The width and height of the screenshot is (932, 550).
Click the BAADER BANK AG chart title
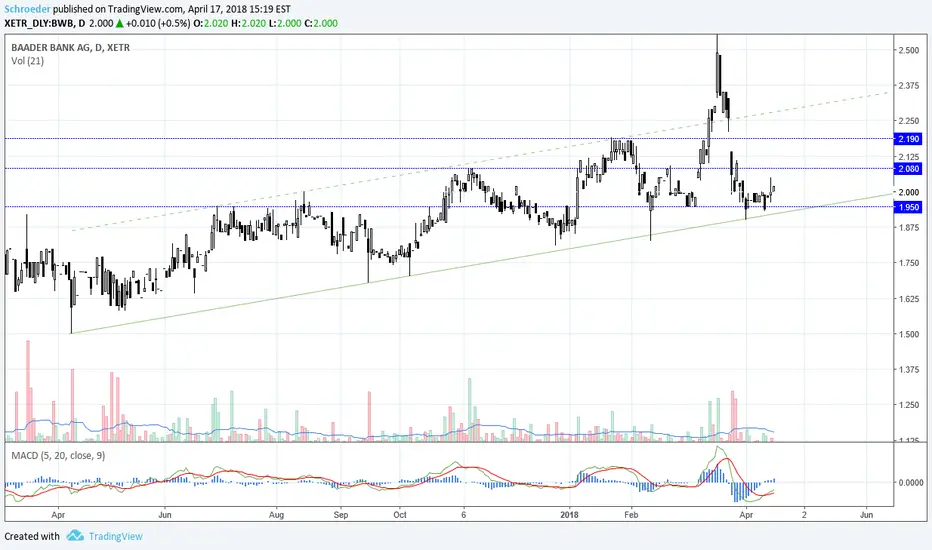click(70, 48)
